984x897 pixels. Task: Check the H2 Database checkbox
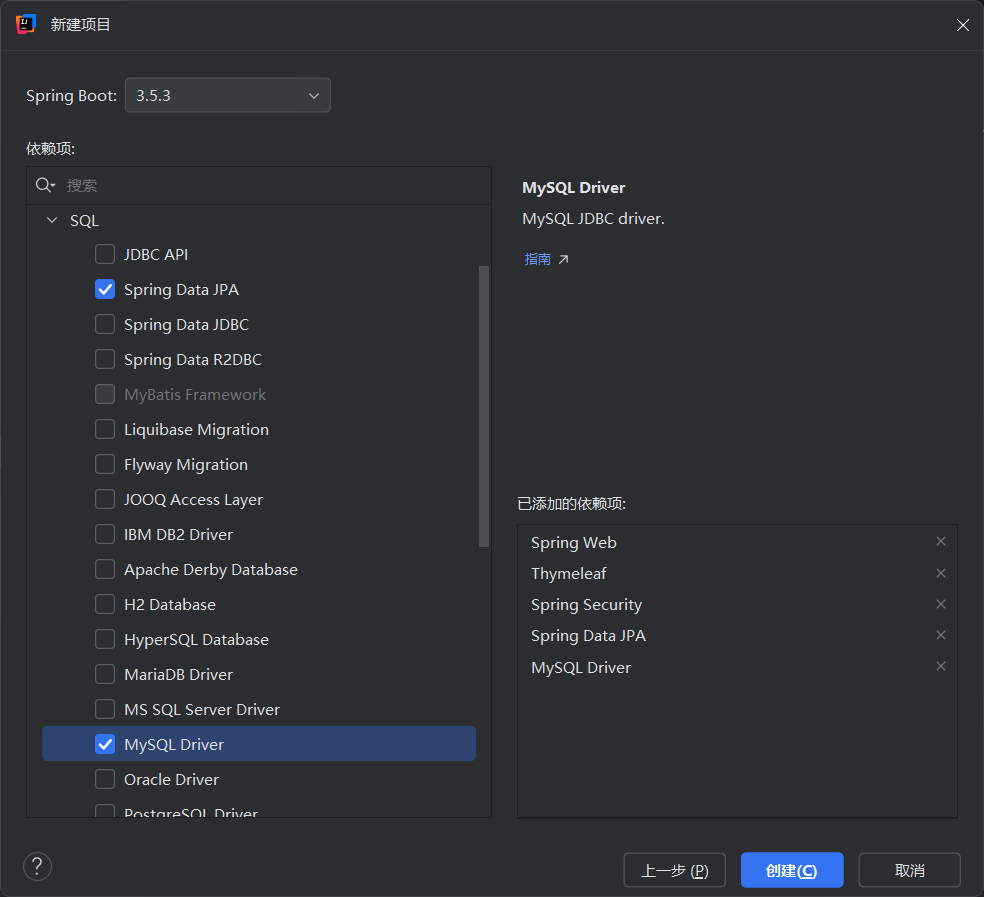coord(105,604)
